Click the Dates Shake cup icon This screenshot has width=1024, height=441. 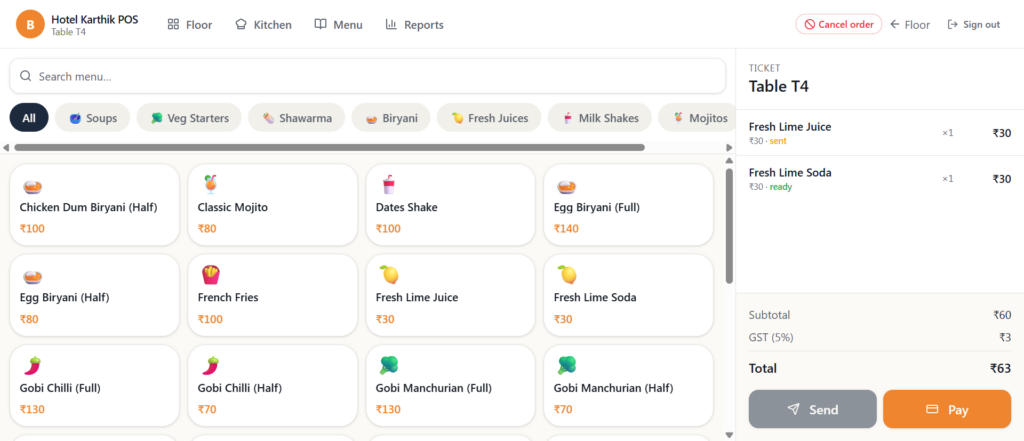(389, 186)
